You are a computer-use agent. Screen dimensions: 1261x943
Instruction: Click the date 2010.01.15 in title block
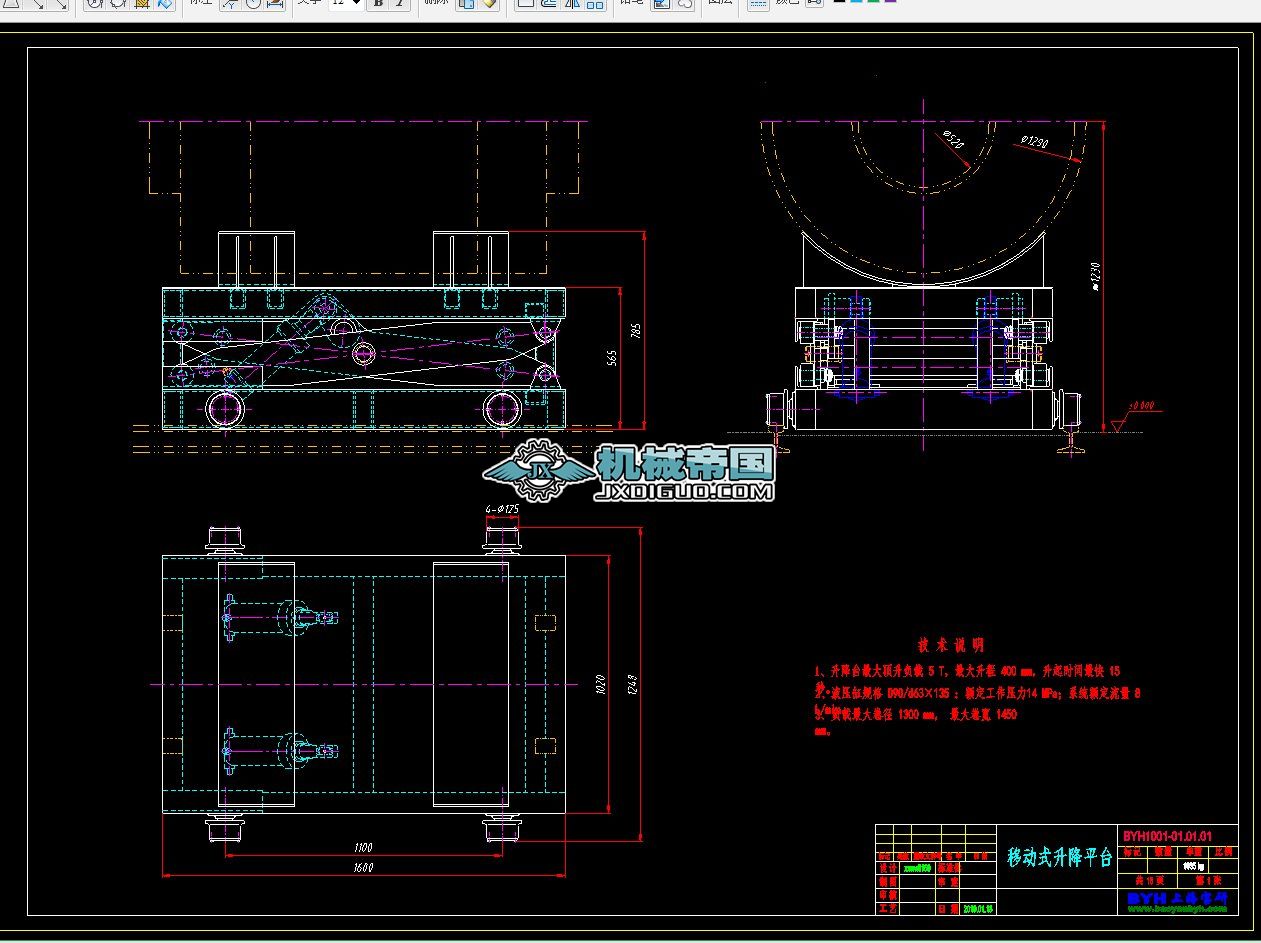click(978, 910)
